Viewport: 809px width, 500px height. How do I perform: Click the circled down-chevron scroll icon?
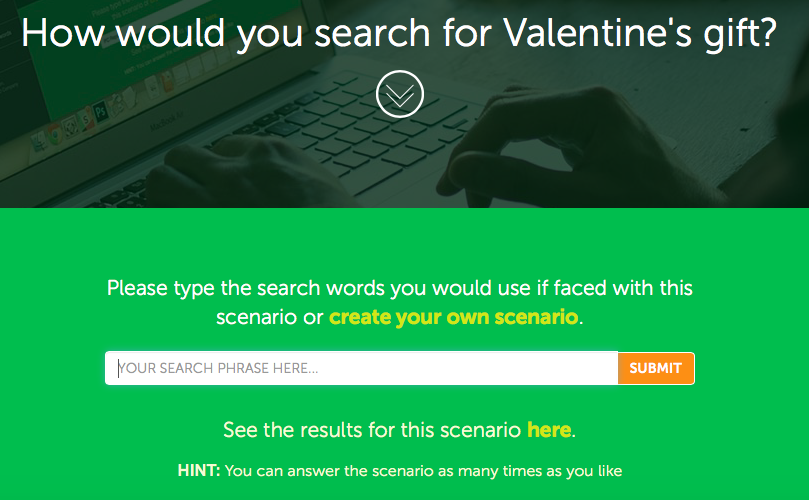(400, 94)
